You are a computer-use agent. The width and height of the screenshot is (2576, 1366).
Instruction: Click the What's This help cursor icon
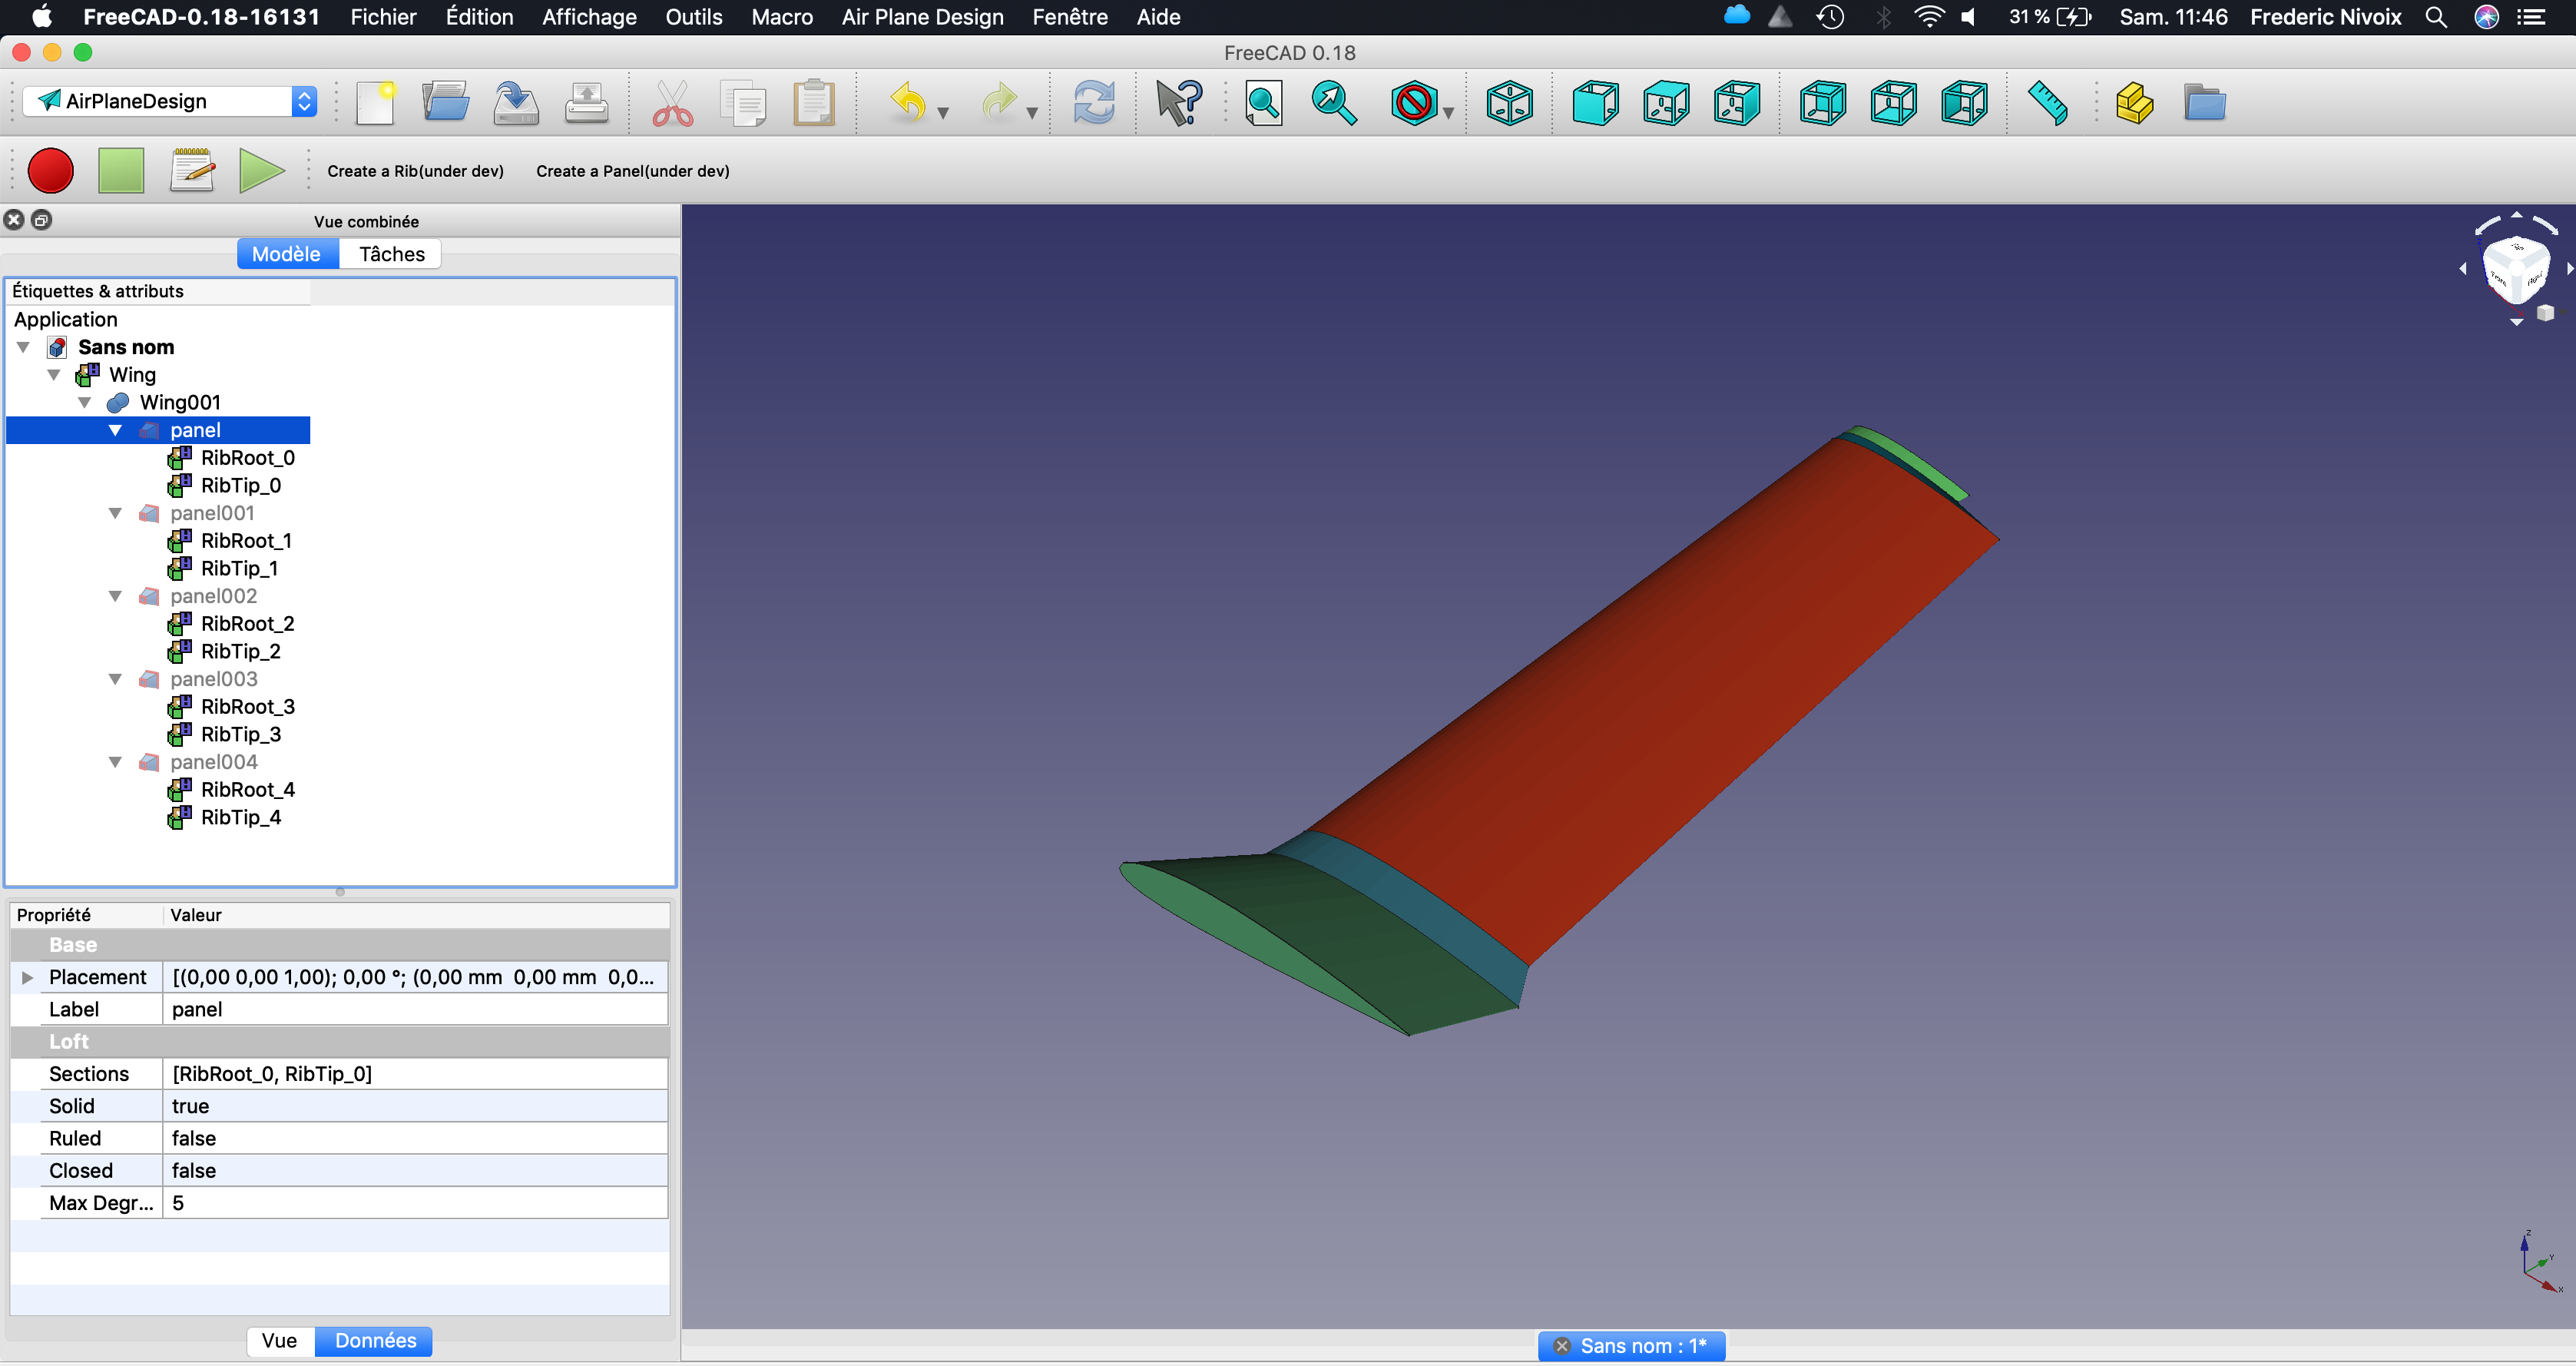1178,103
